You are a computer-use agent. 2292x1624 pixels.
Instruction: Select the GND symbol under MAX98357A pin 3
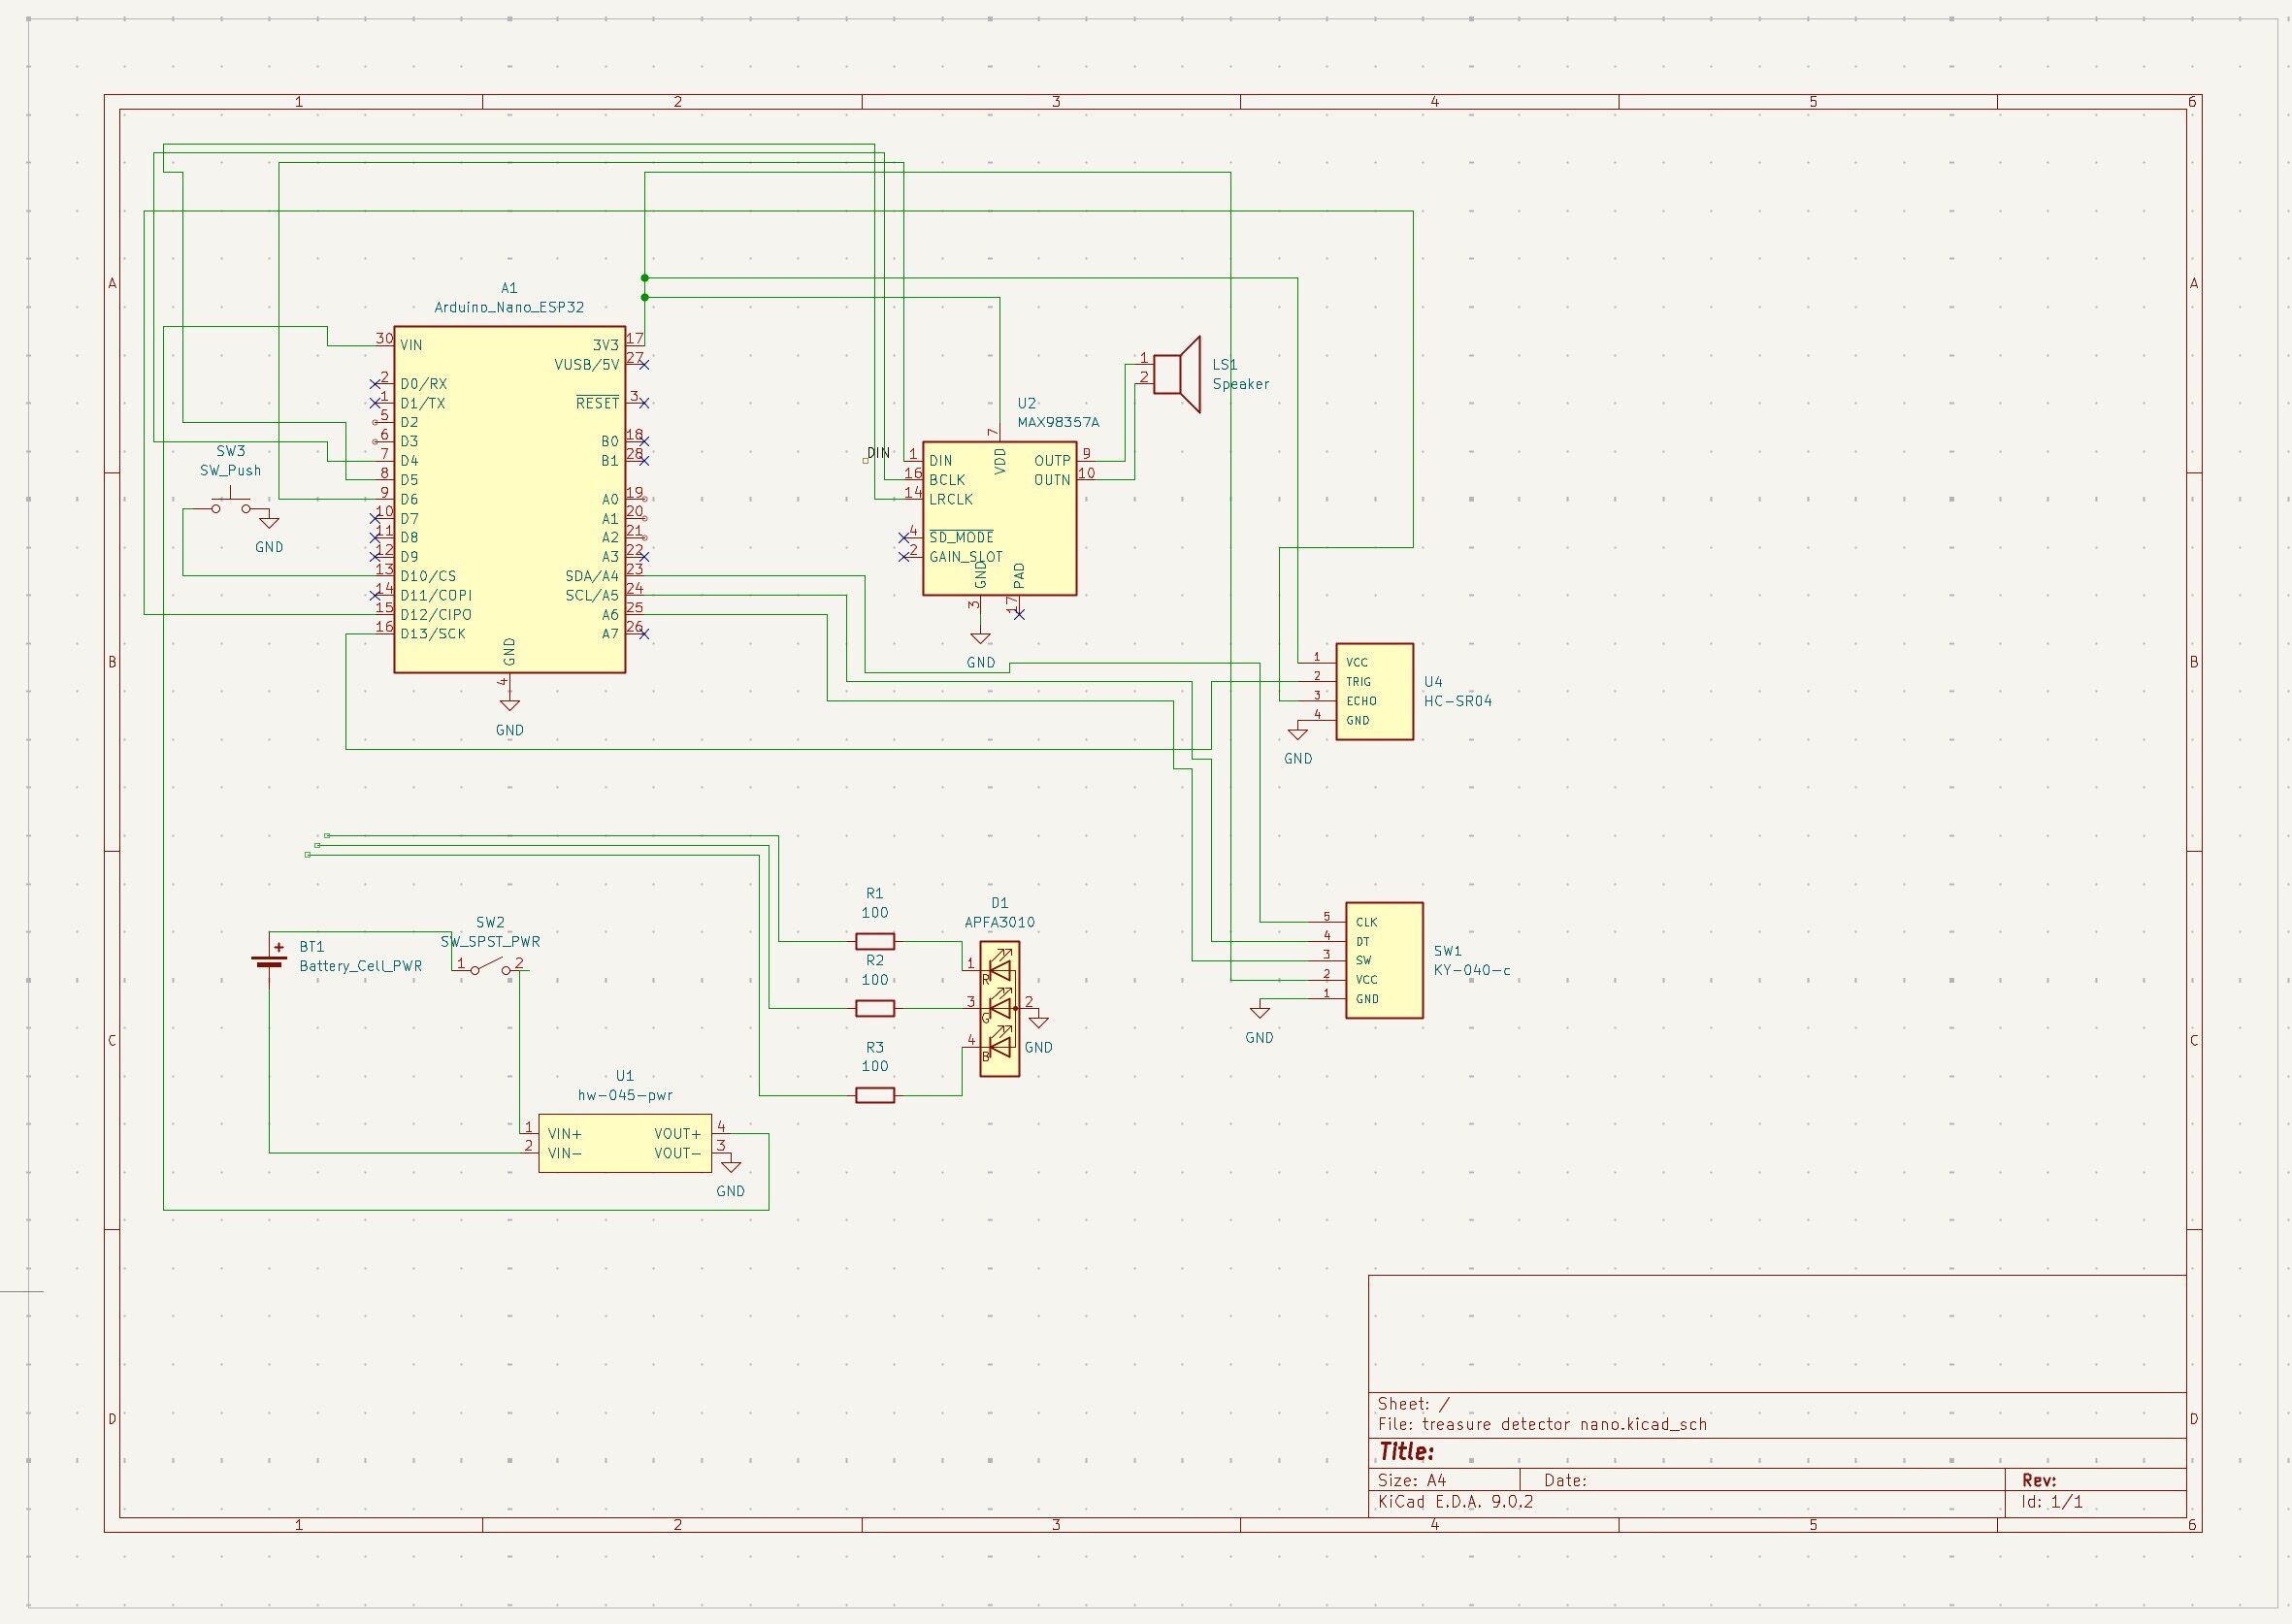[x=980, y=636]
